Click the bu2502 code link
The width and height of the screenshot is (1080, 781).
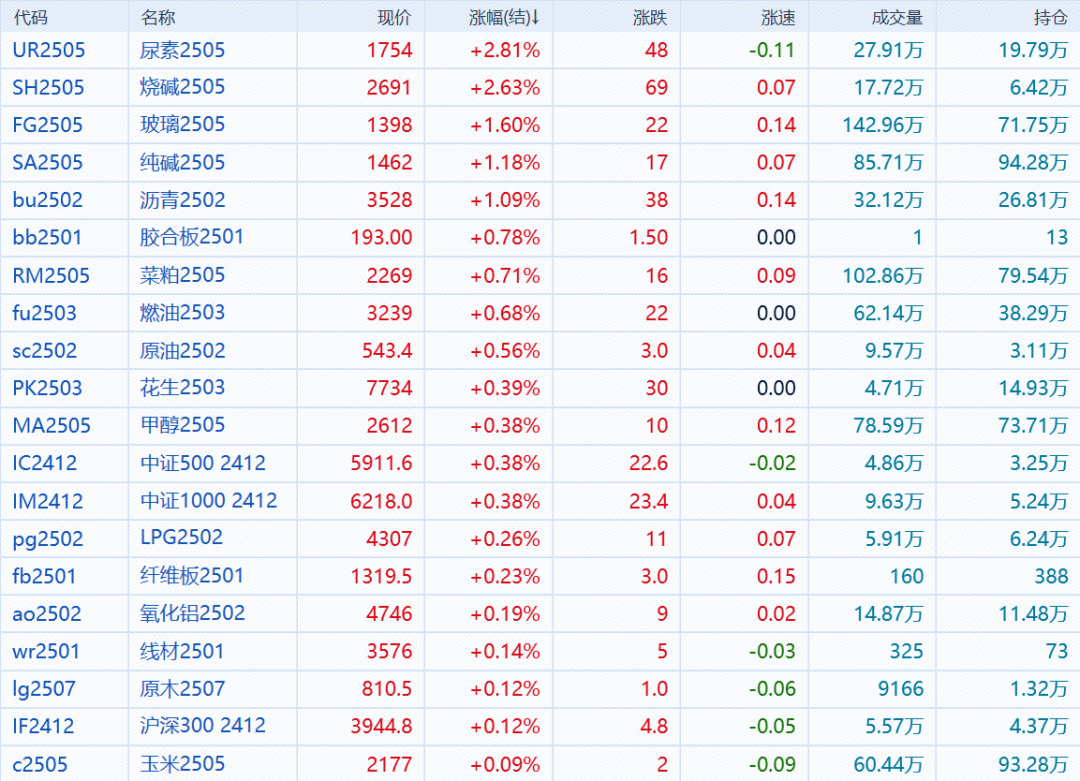(47, 200)
